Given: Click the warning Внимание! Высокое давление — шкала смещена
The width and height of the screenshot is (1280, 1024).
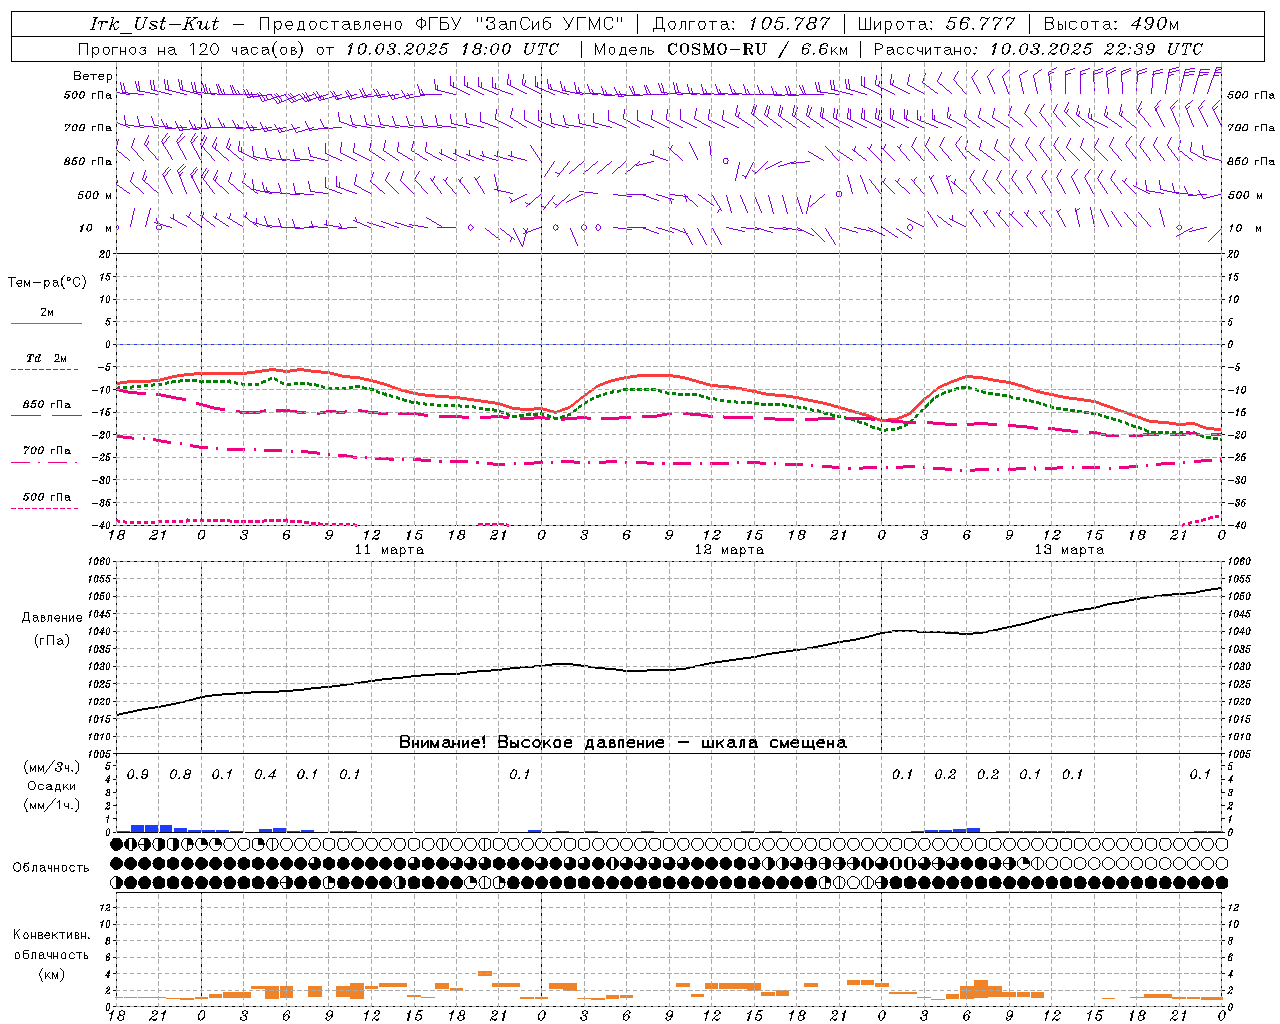Looking at the screenshot, I should tap(623, 743).
